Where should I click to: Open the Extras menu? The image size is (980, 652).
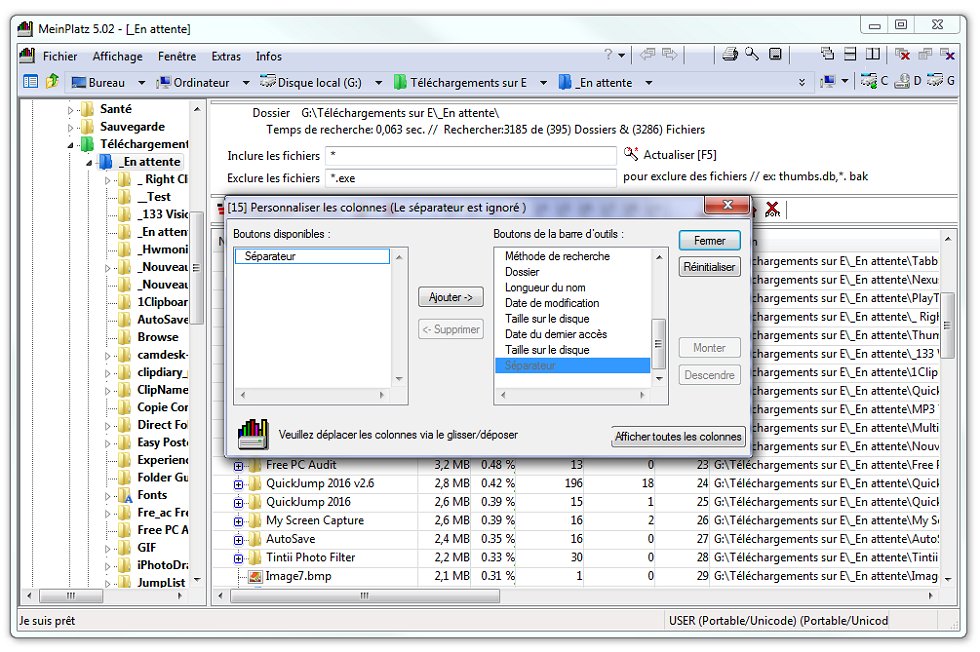tap(226, 56)
